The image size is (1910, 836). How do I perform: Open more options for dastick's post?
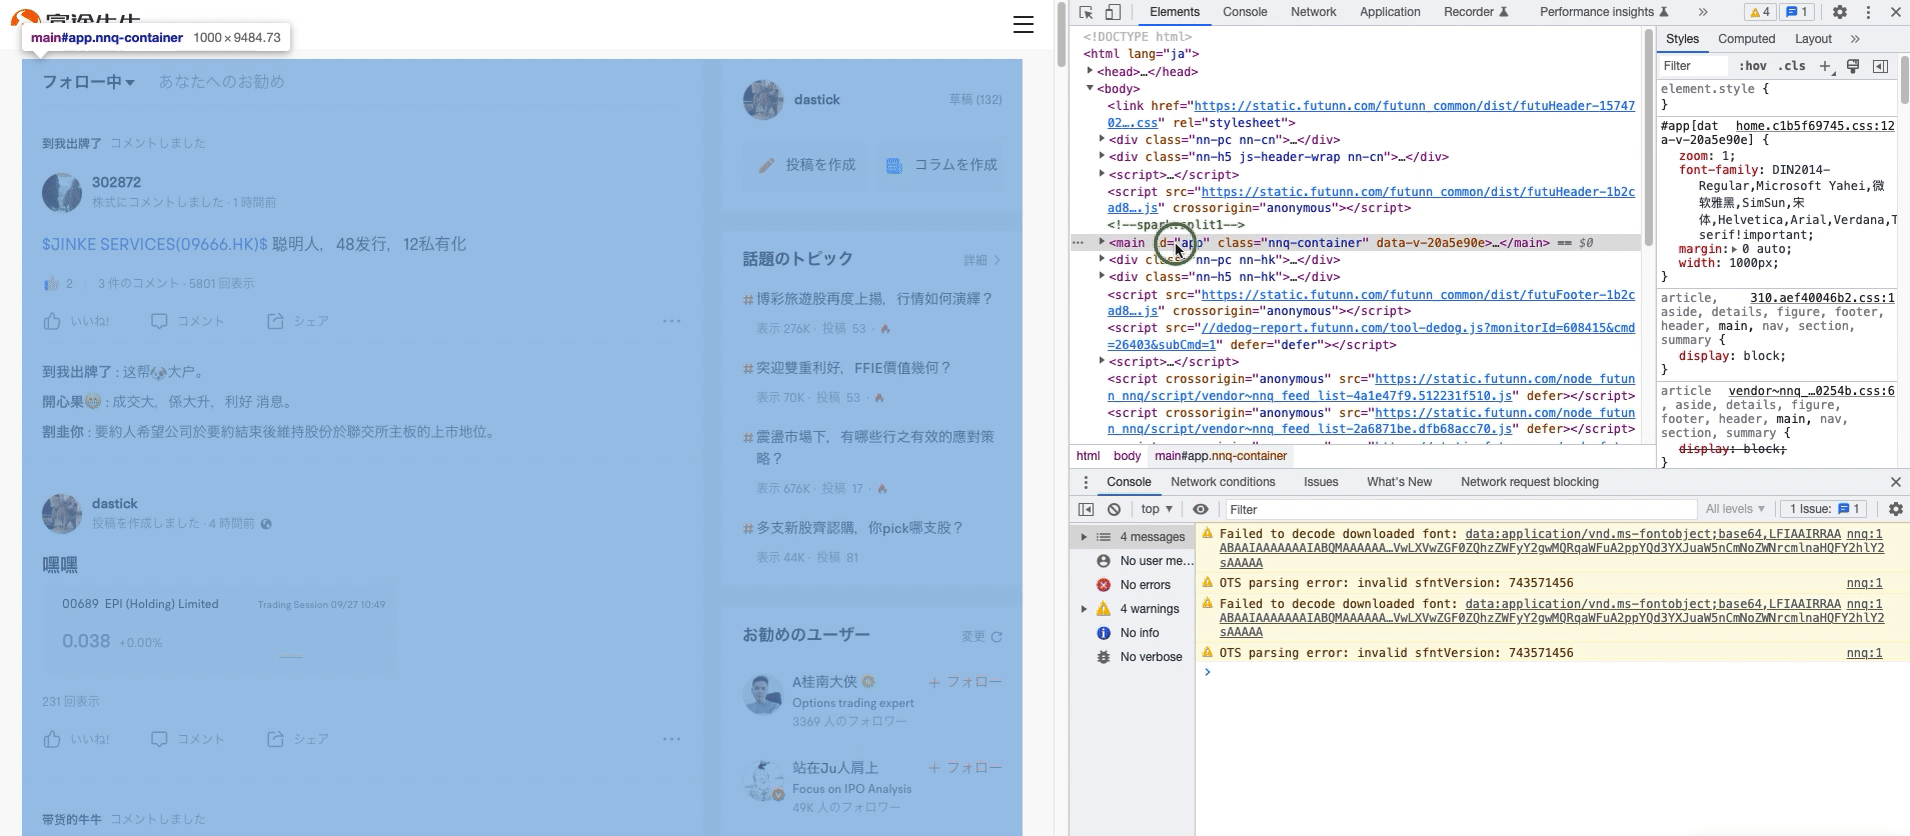(671, 739)
